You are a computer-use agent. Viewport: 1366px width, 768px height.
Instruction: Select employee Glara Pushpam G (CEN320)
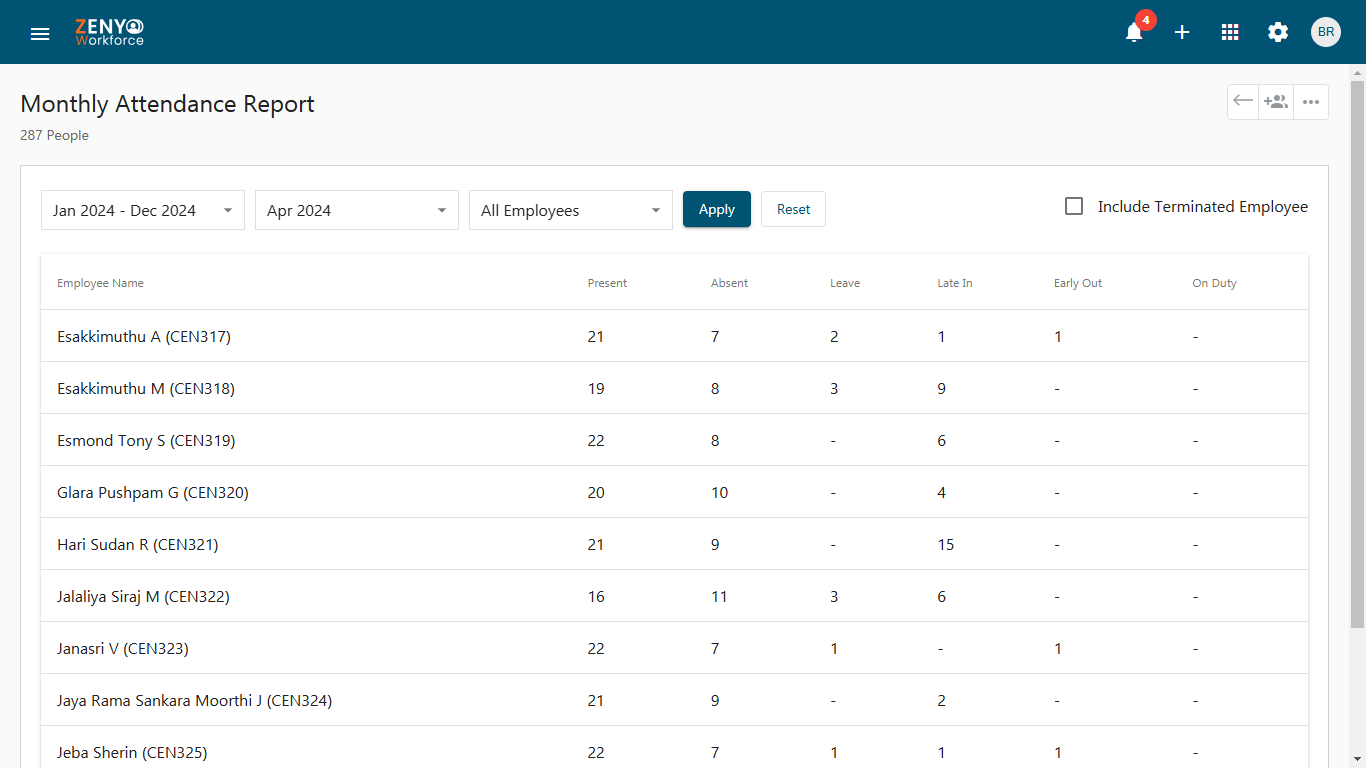coord(153,493)
